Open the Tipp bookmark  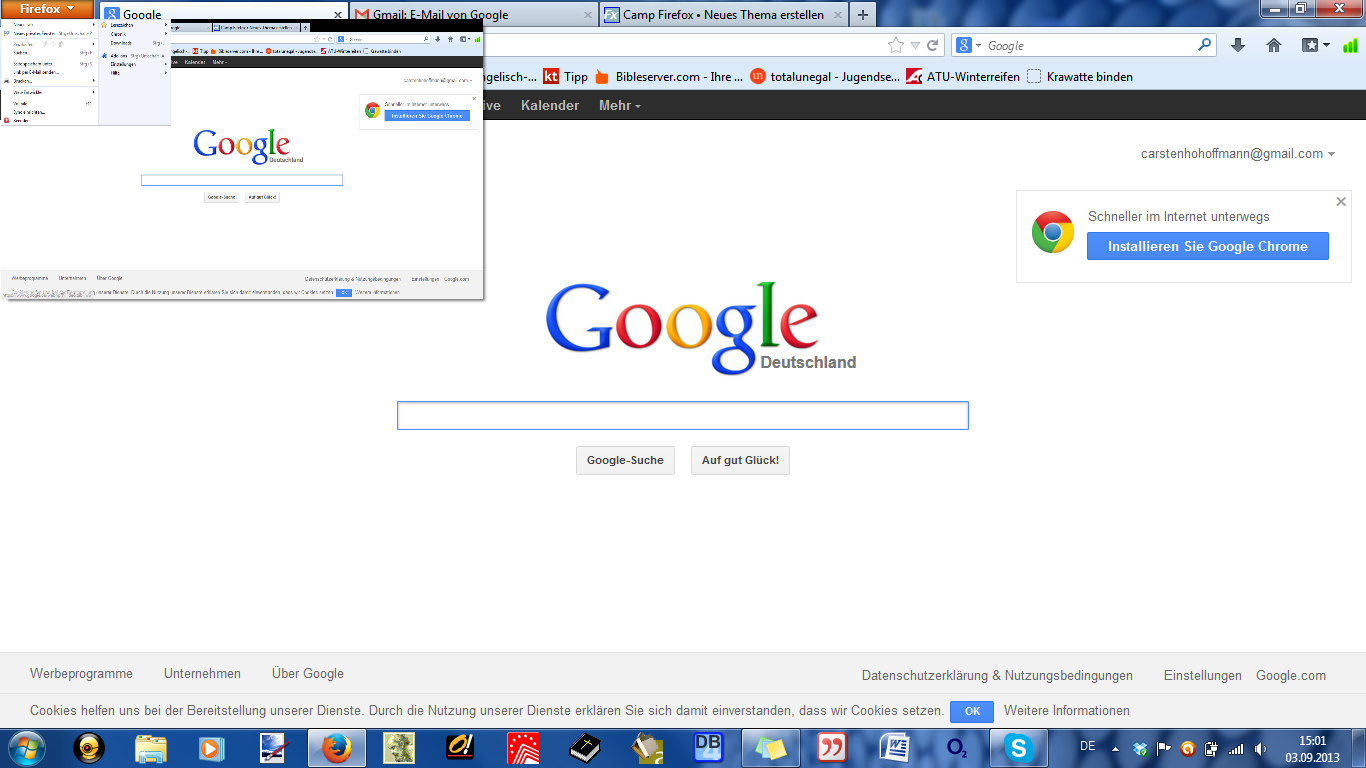[566, 76]
